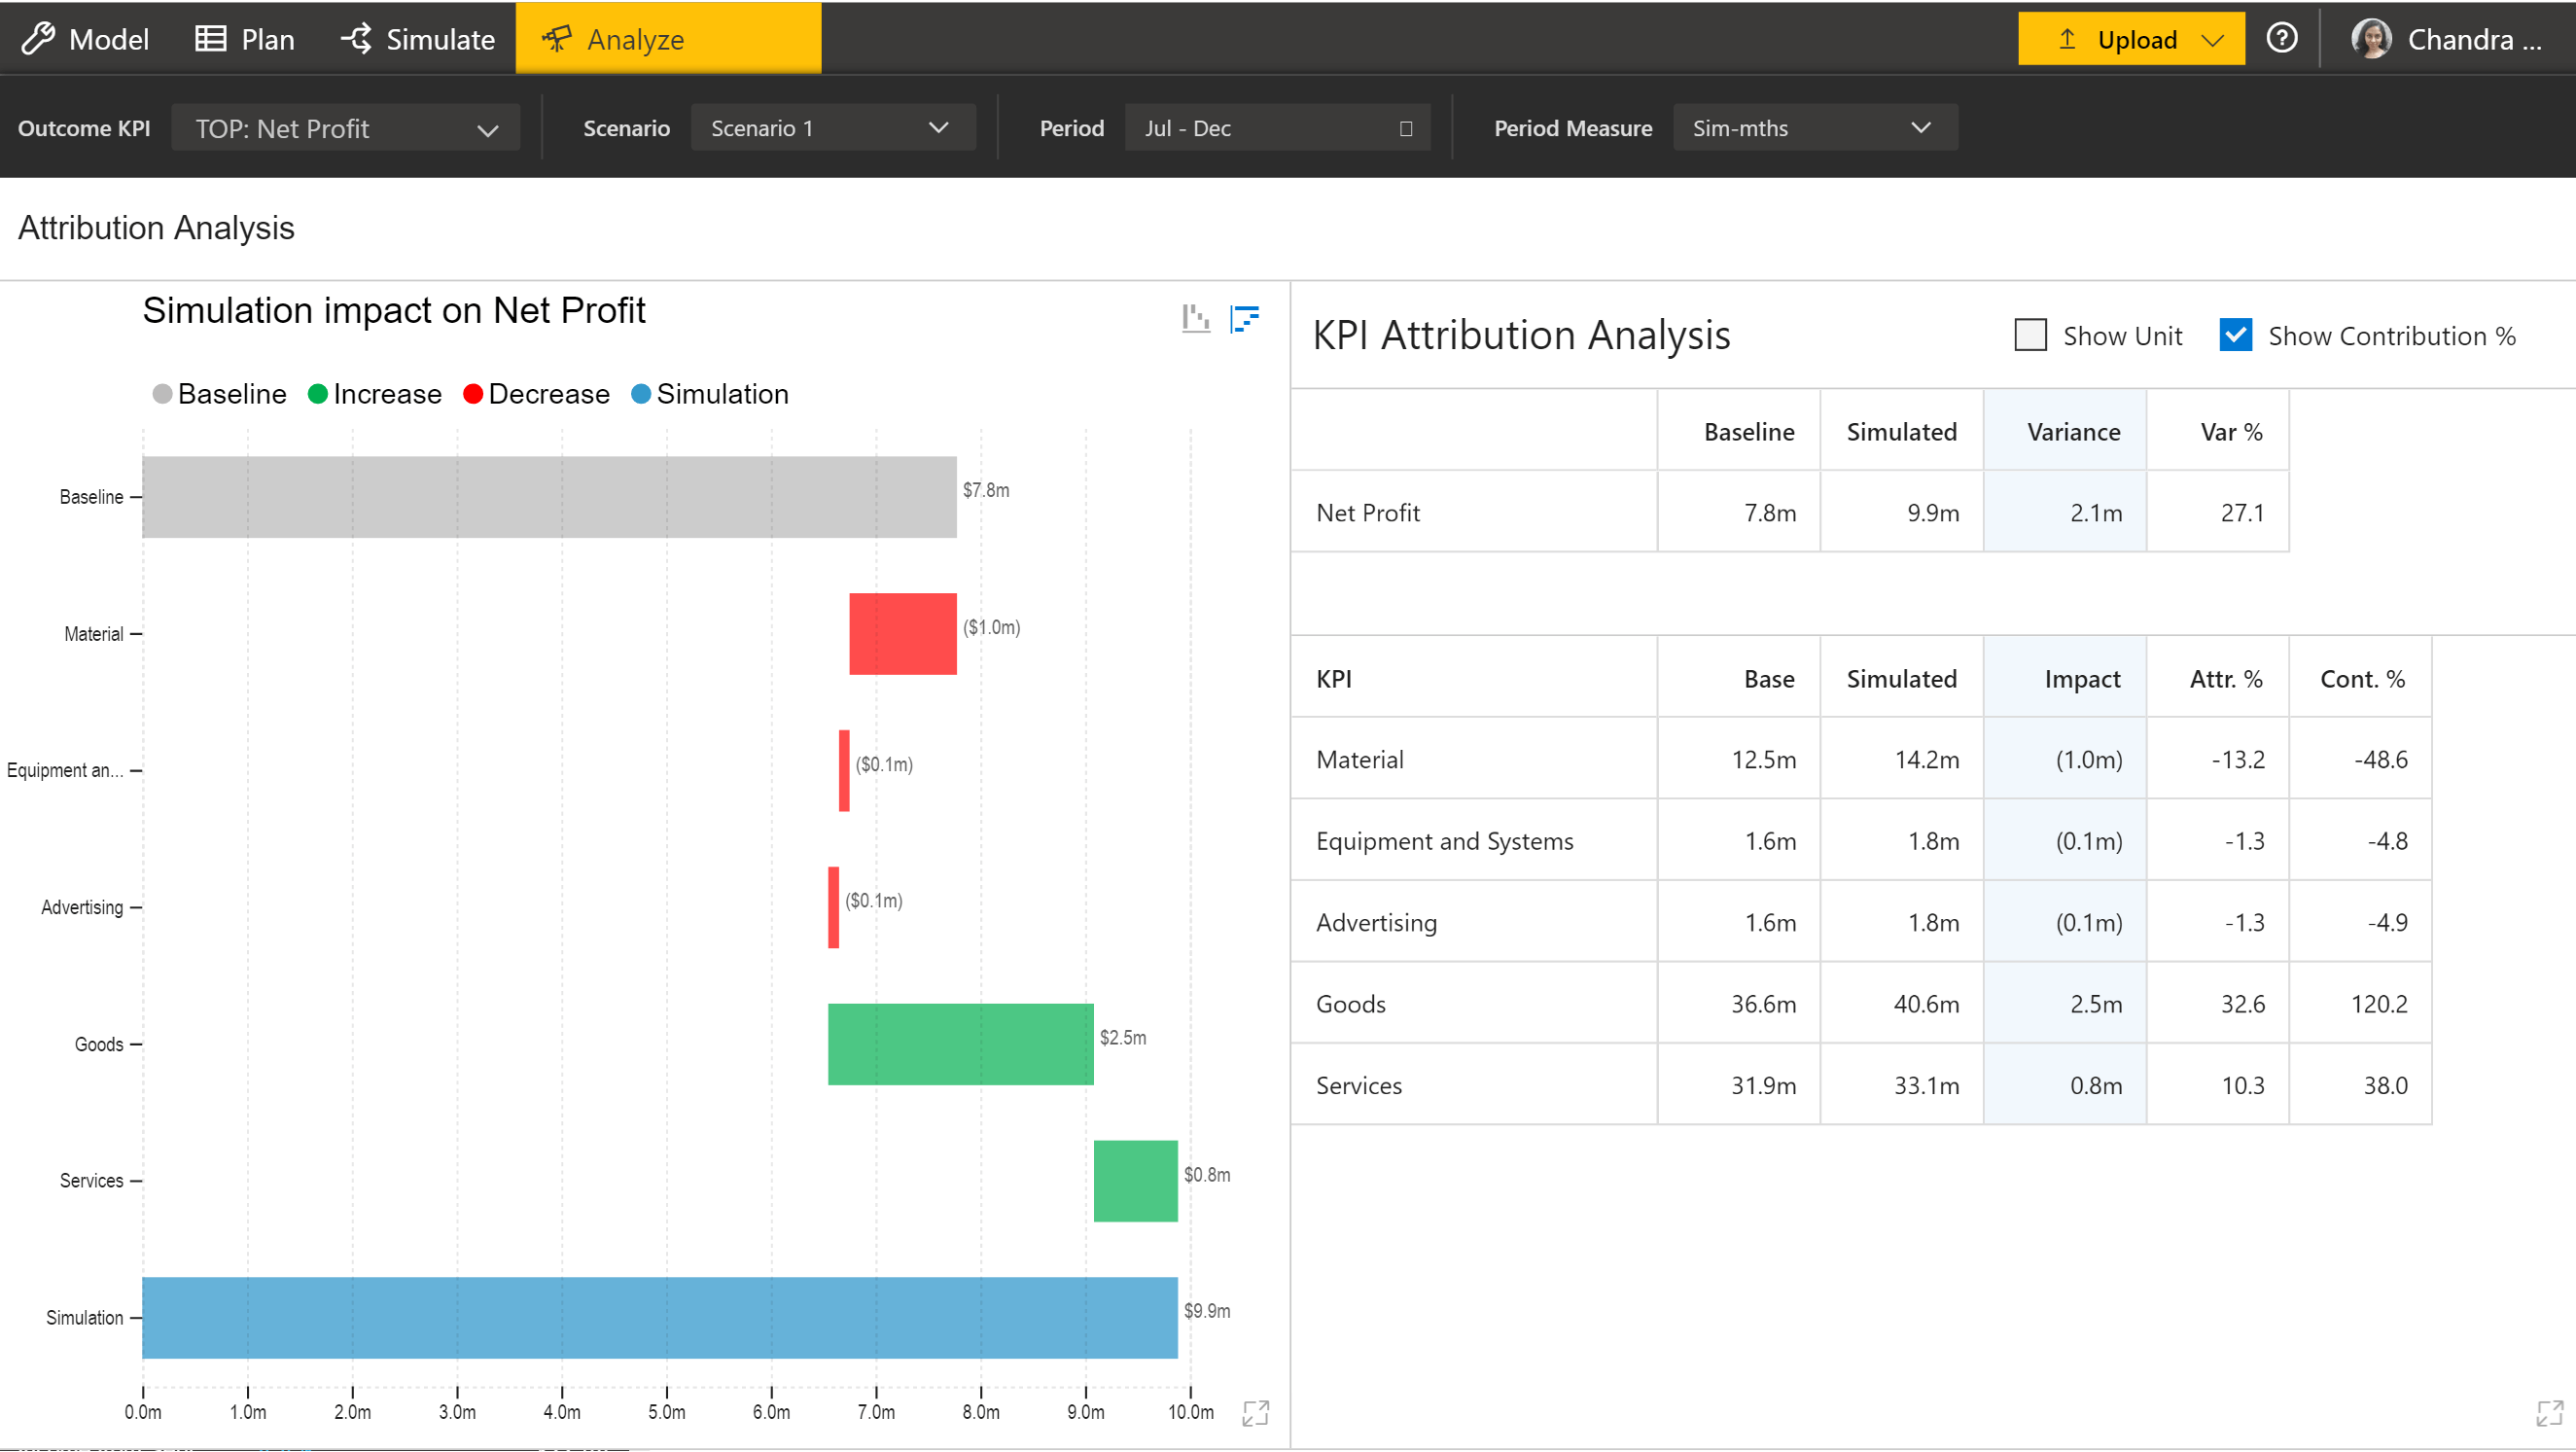Enable the Show Unit checkbox
The height and width of the screenshot is (1452, 2576).
click(x=2030, y=335)
